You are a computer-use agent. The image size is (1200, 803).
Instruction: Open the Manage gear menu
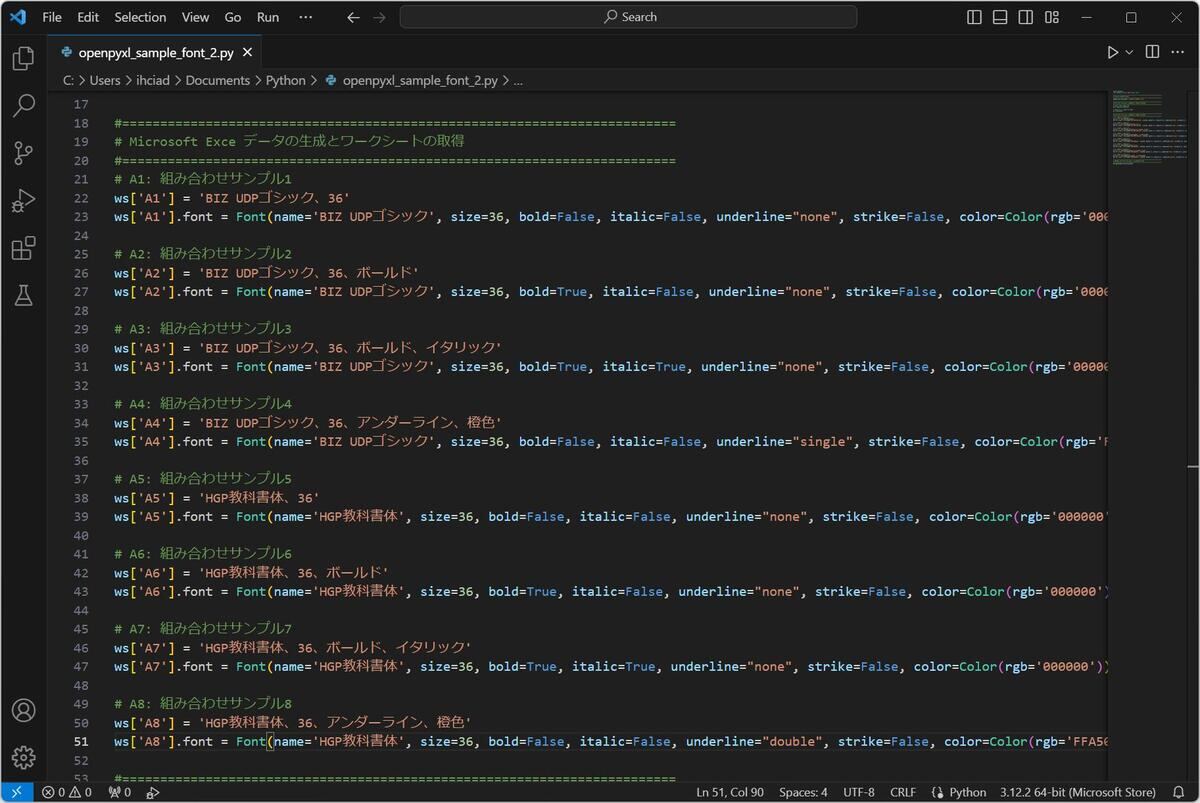[23, 757]
